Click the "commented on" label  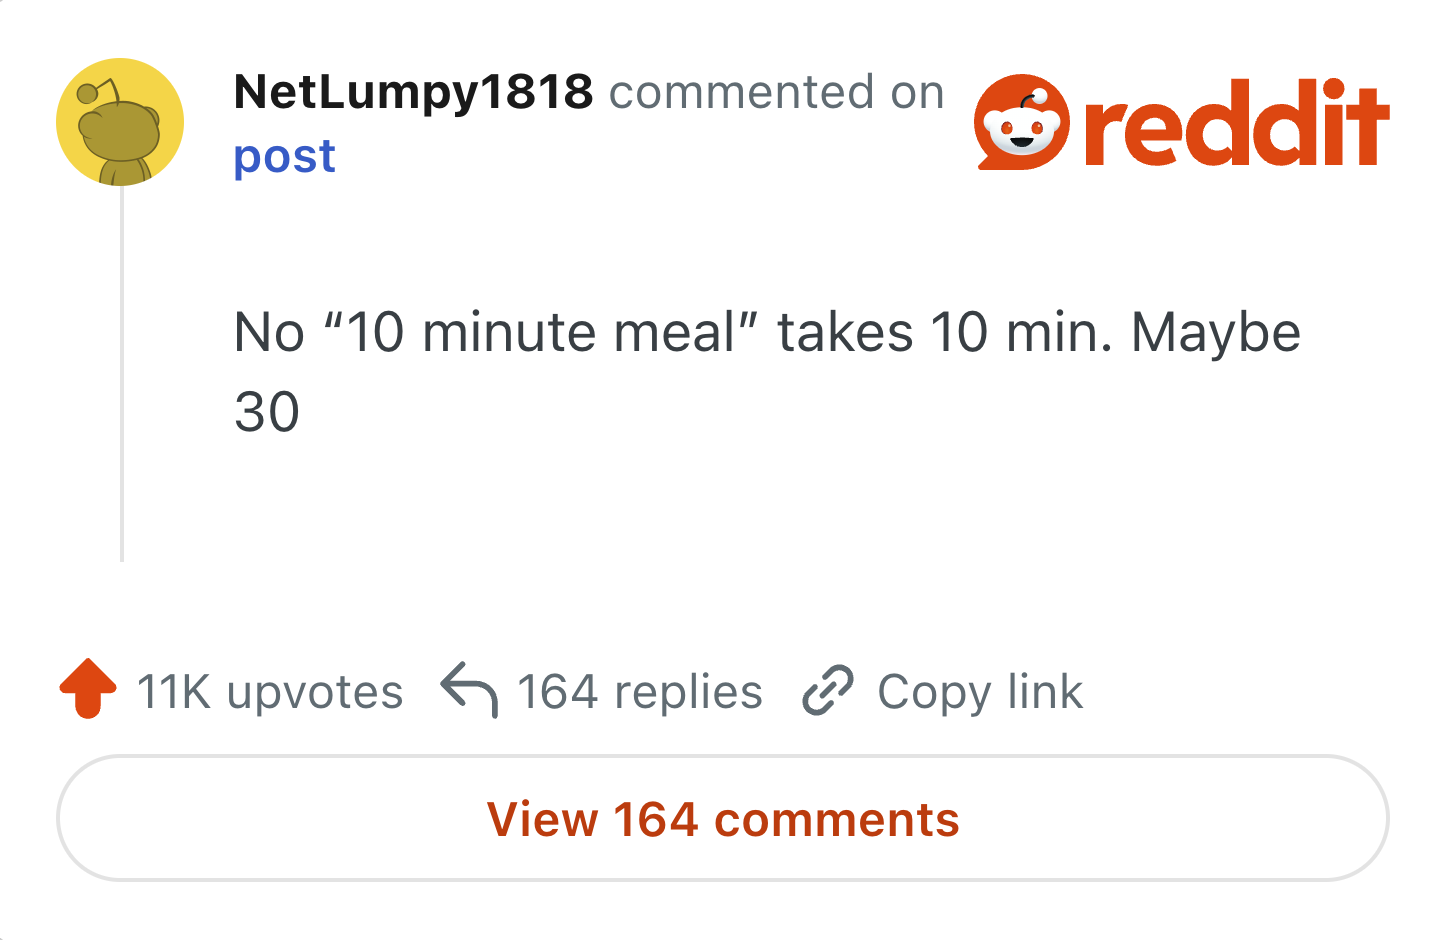tap(777, 92)
